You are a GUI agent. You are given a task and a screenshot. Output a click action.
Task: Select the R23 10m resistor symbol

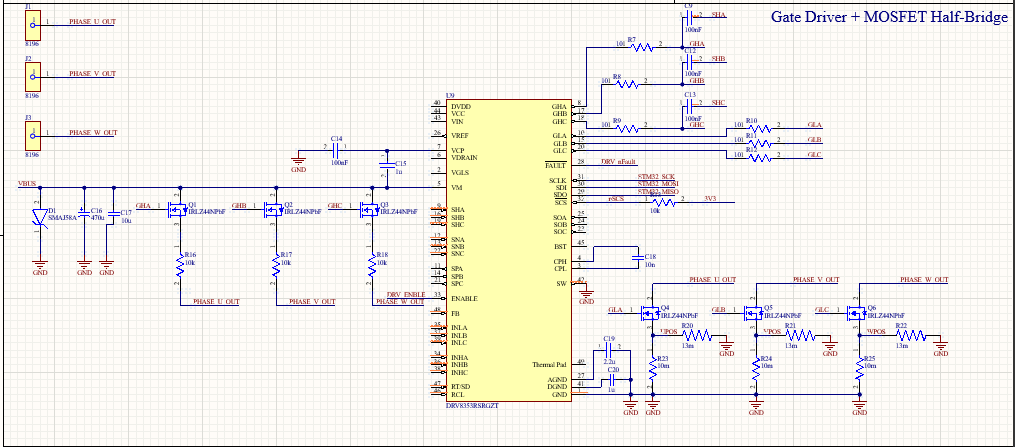click(653, 369)
